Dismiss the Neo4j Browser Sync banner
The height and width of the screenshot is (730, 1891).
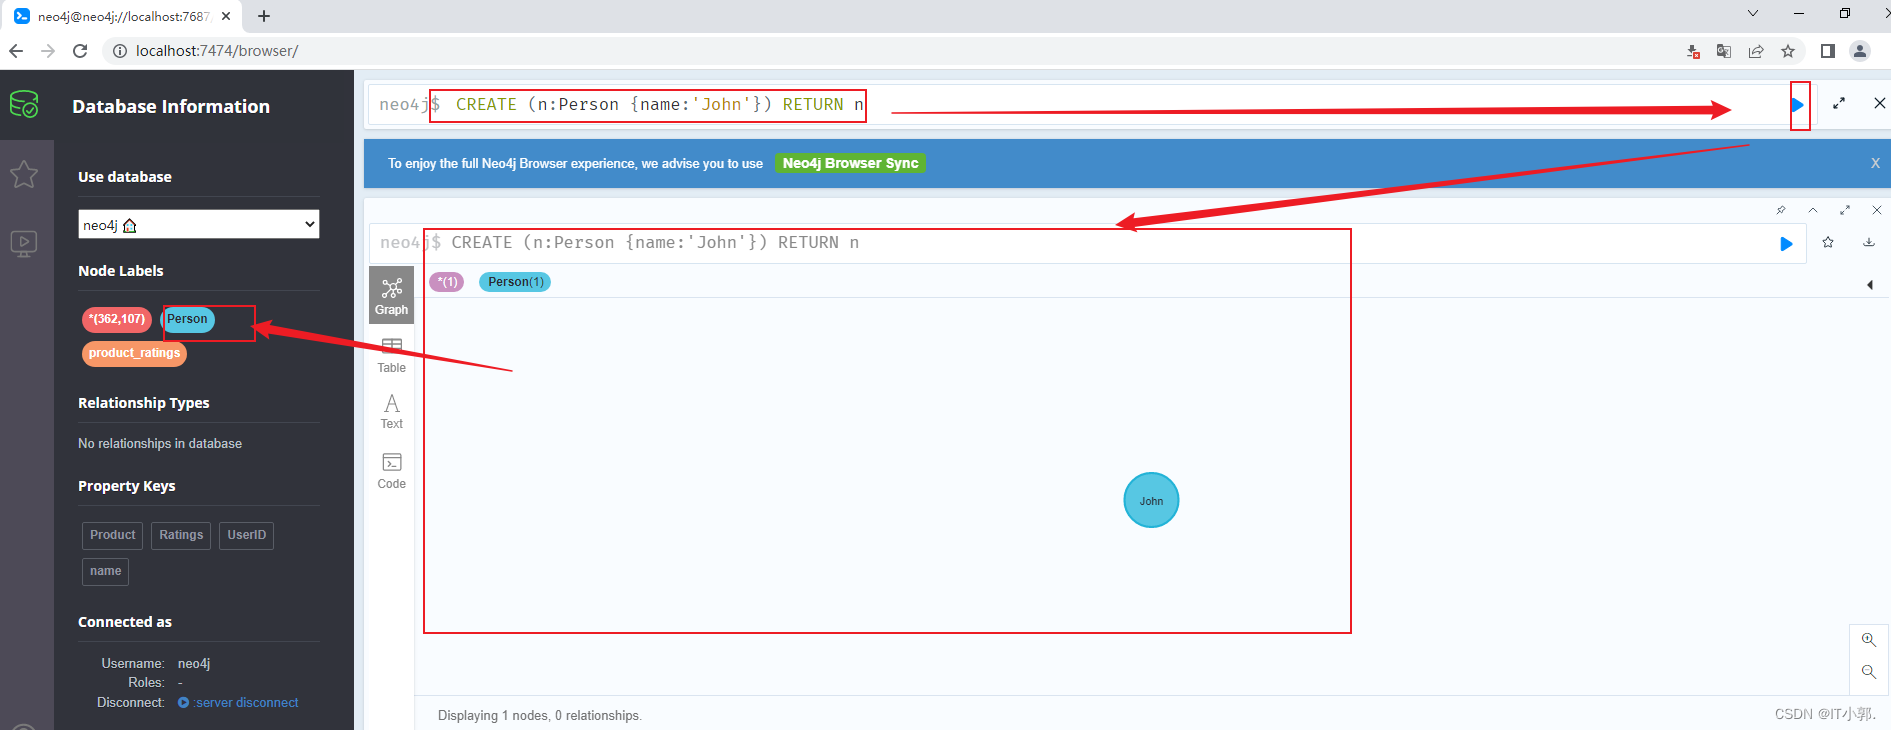click(1875, 163)
